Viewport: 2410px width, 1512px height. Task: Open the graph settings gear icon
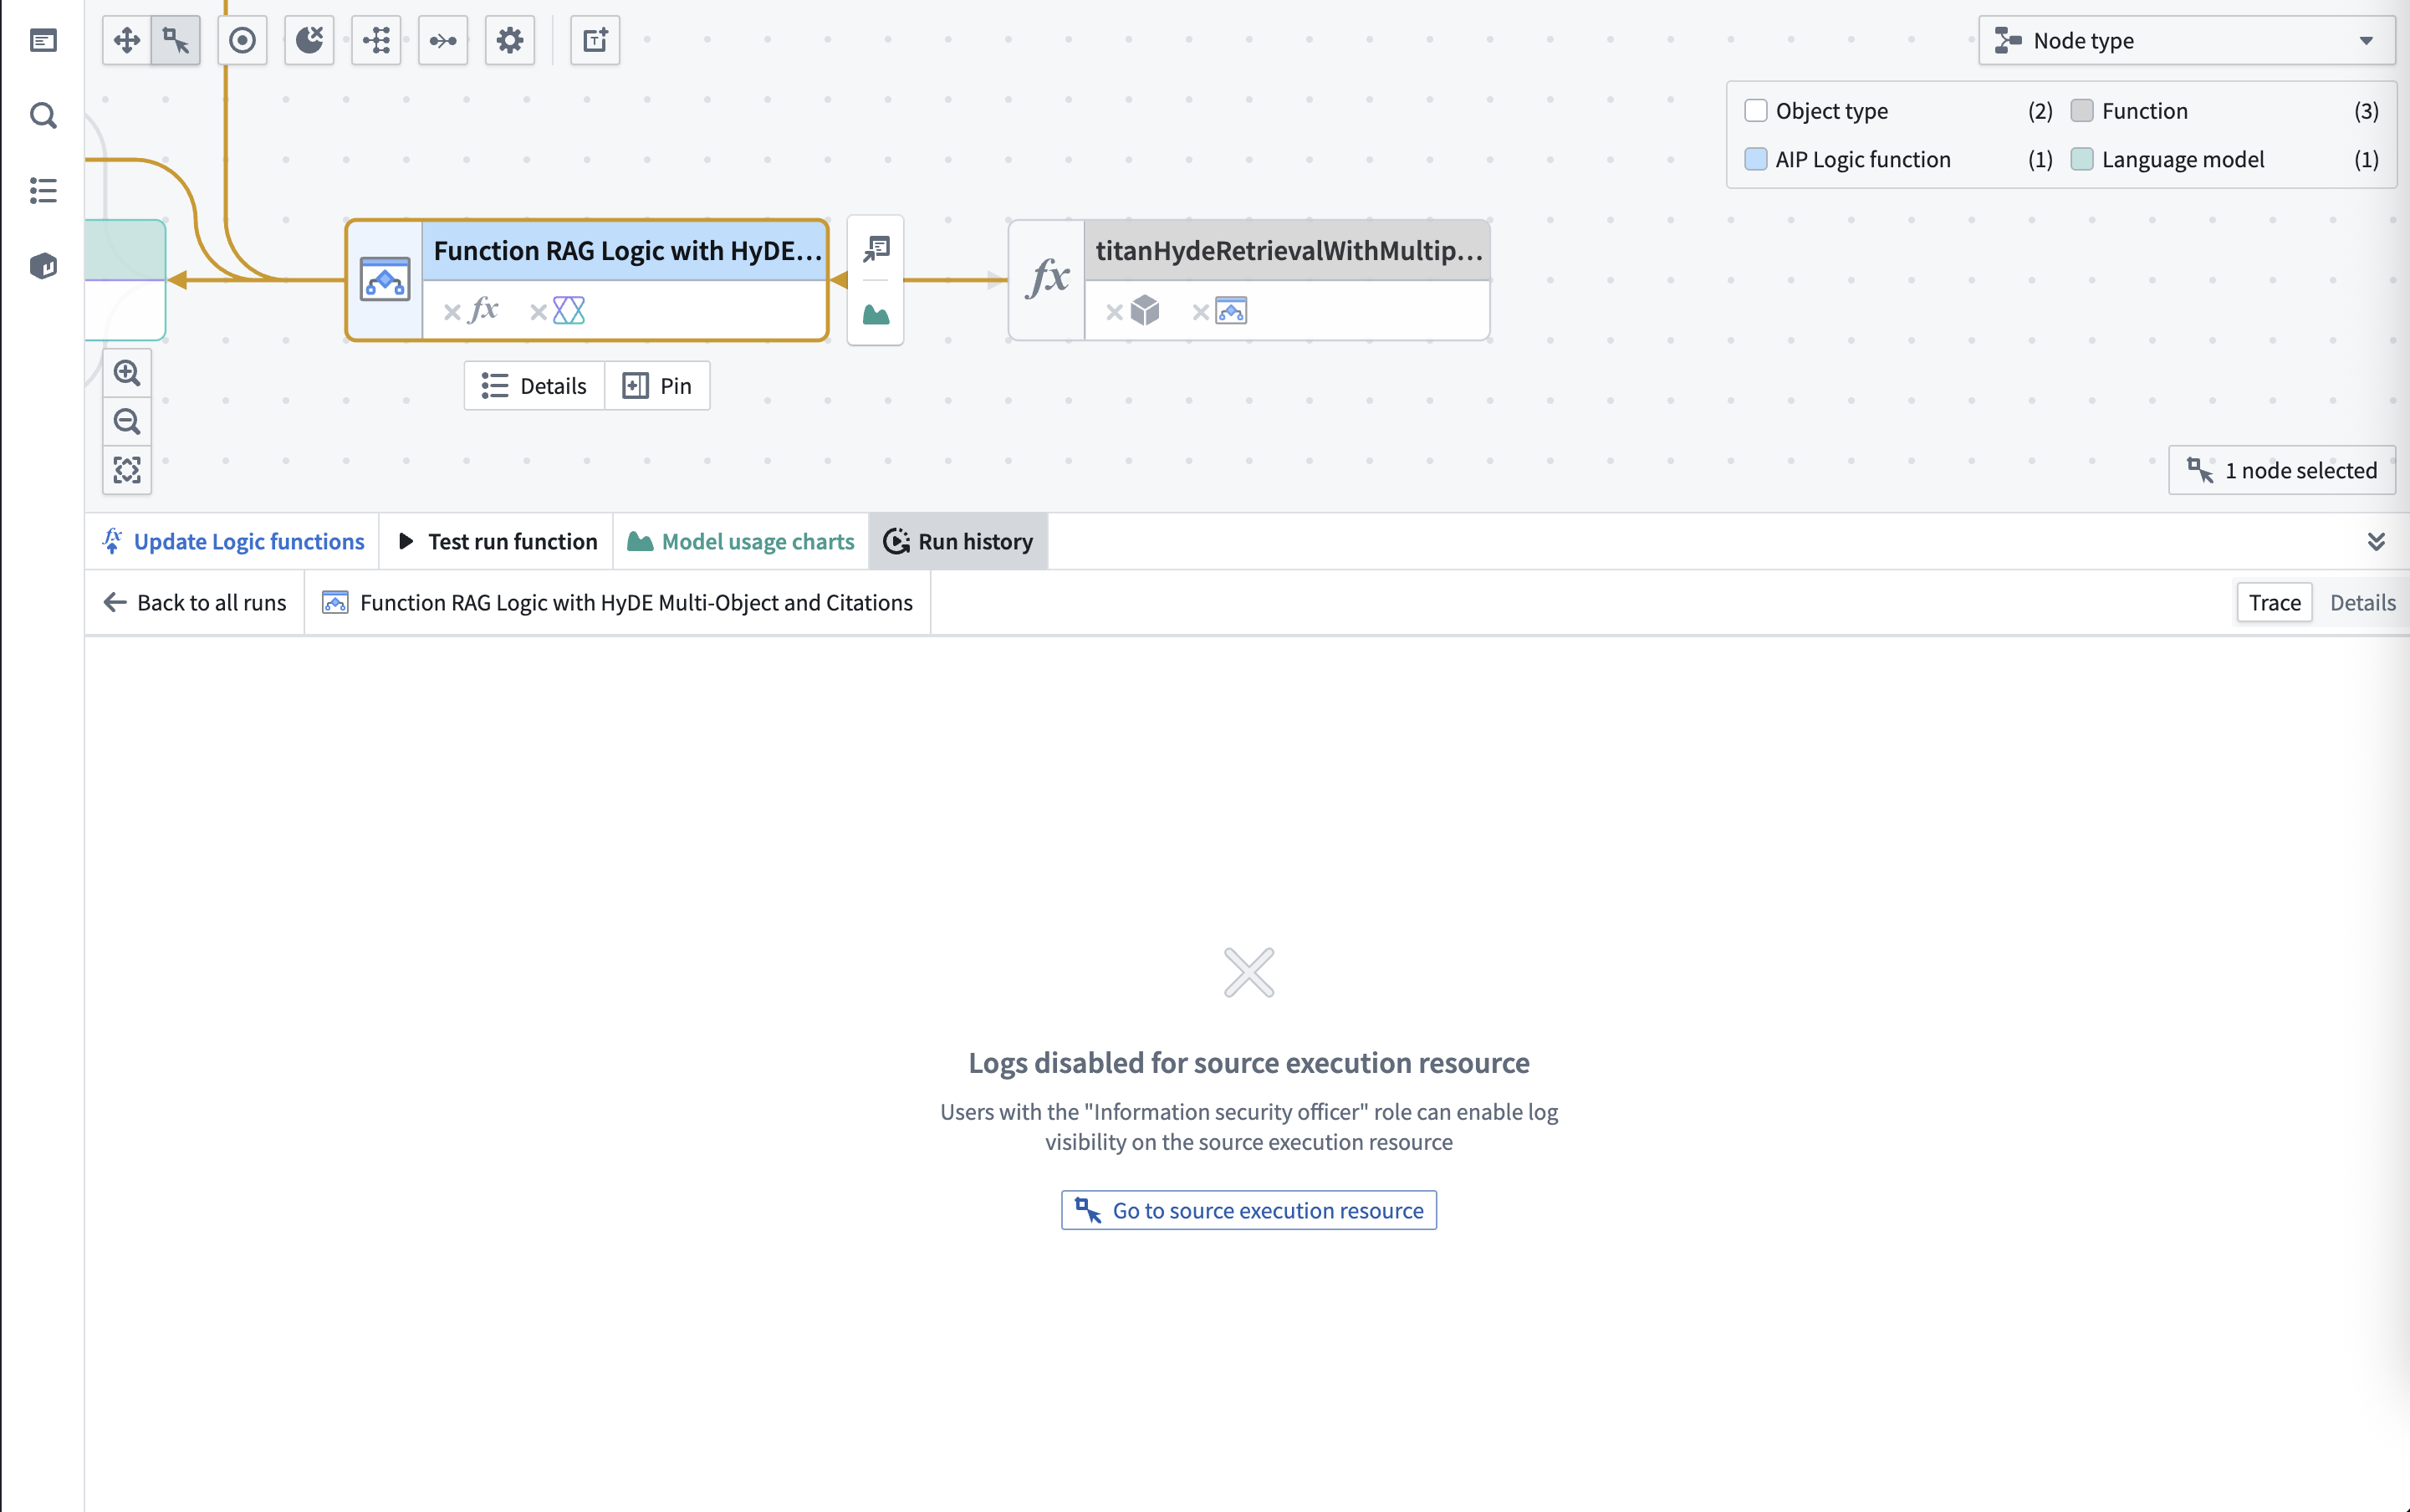click(x=510, y=40)
